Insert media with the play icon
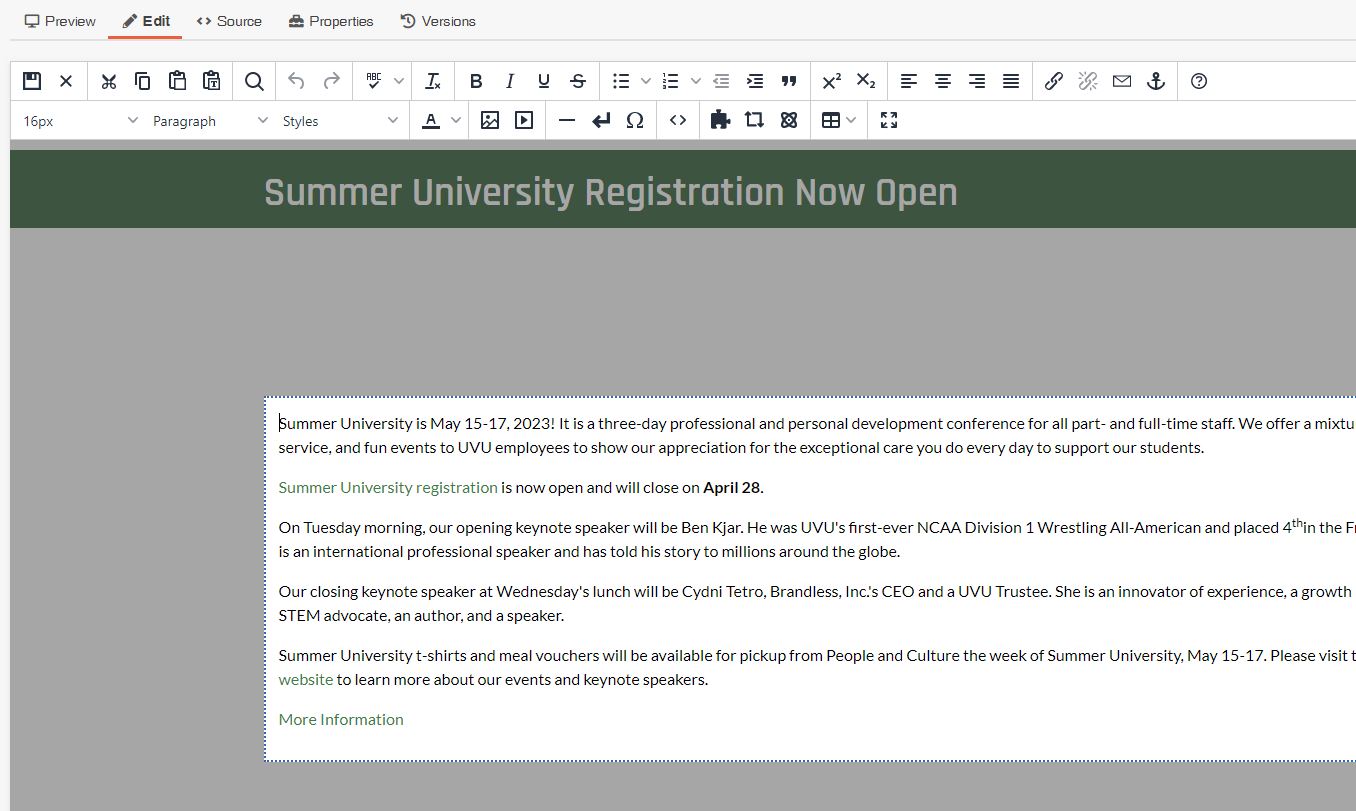Viewport: 1356px width, 811px height. pyautogui.click(x=524, y=120)
